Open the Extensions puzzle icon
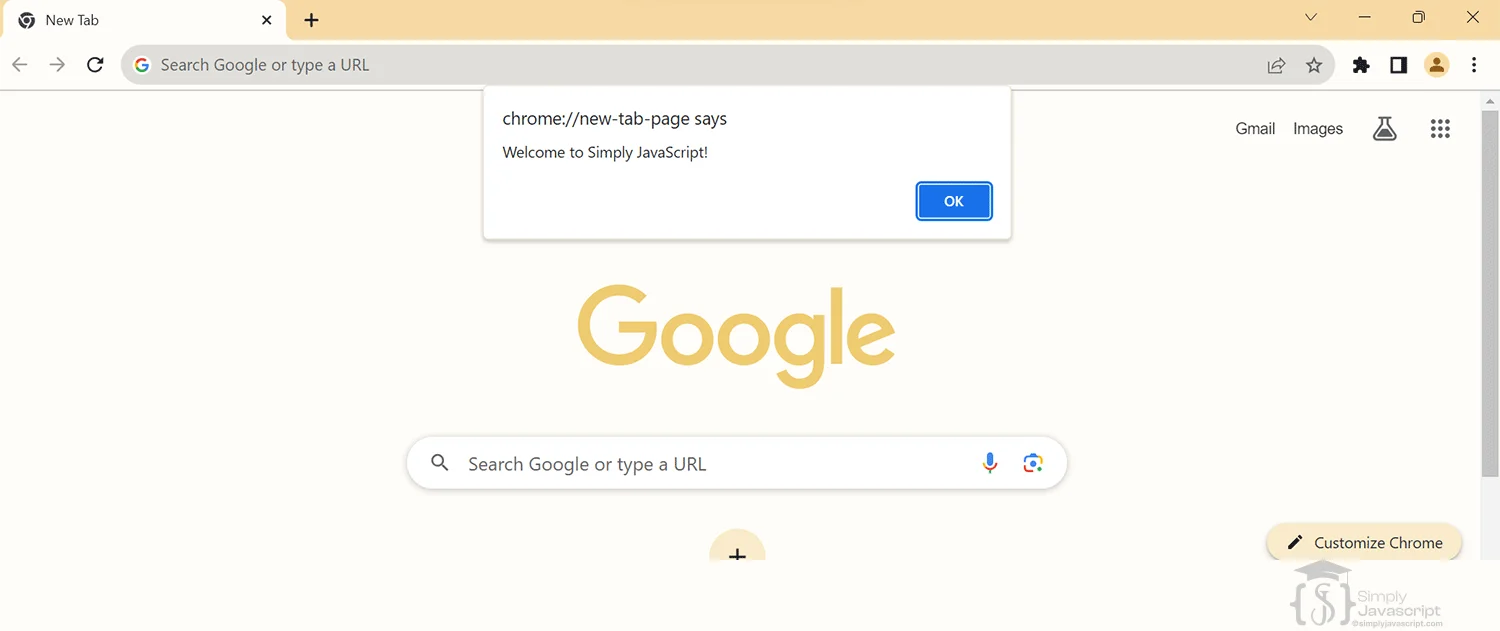Viewport: 1500px width, 631px height. point(1361,65)
